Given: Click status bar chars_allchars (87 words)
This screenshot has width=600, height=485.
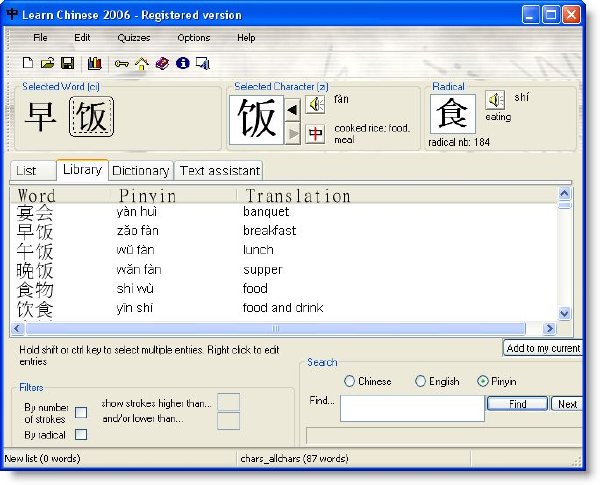Looking at the screenshot, I should (x=294, y=458).
